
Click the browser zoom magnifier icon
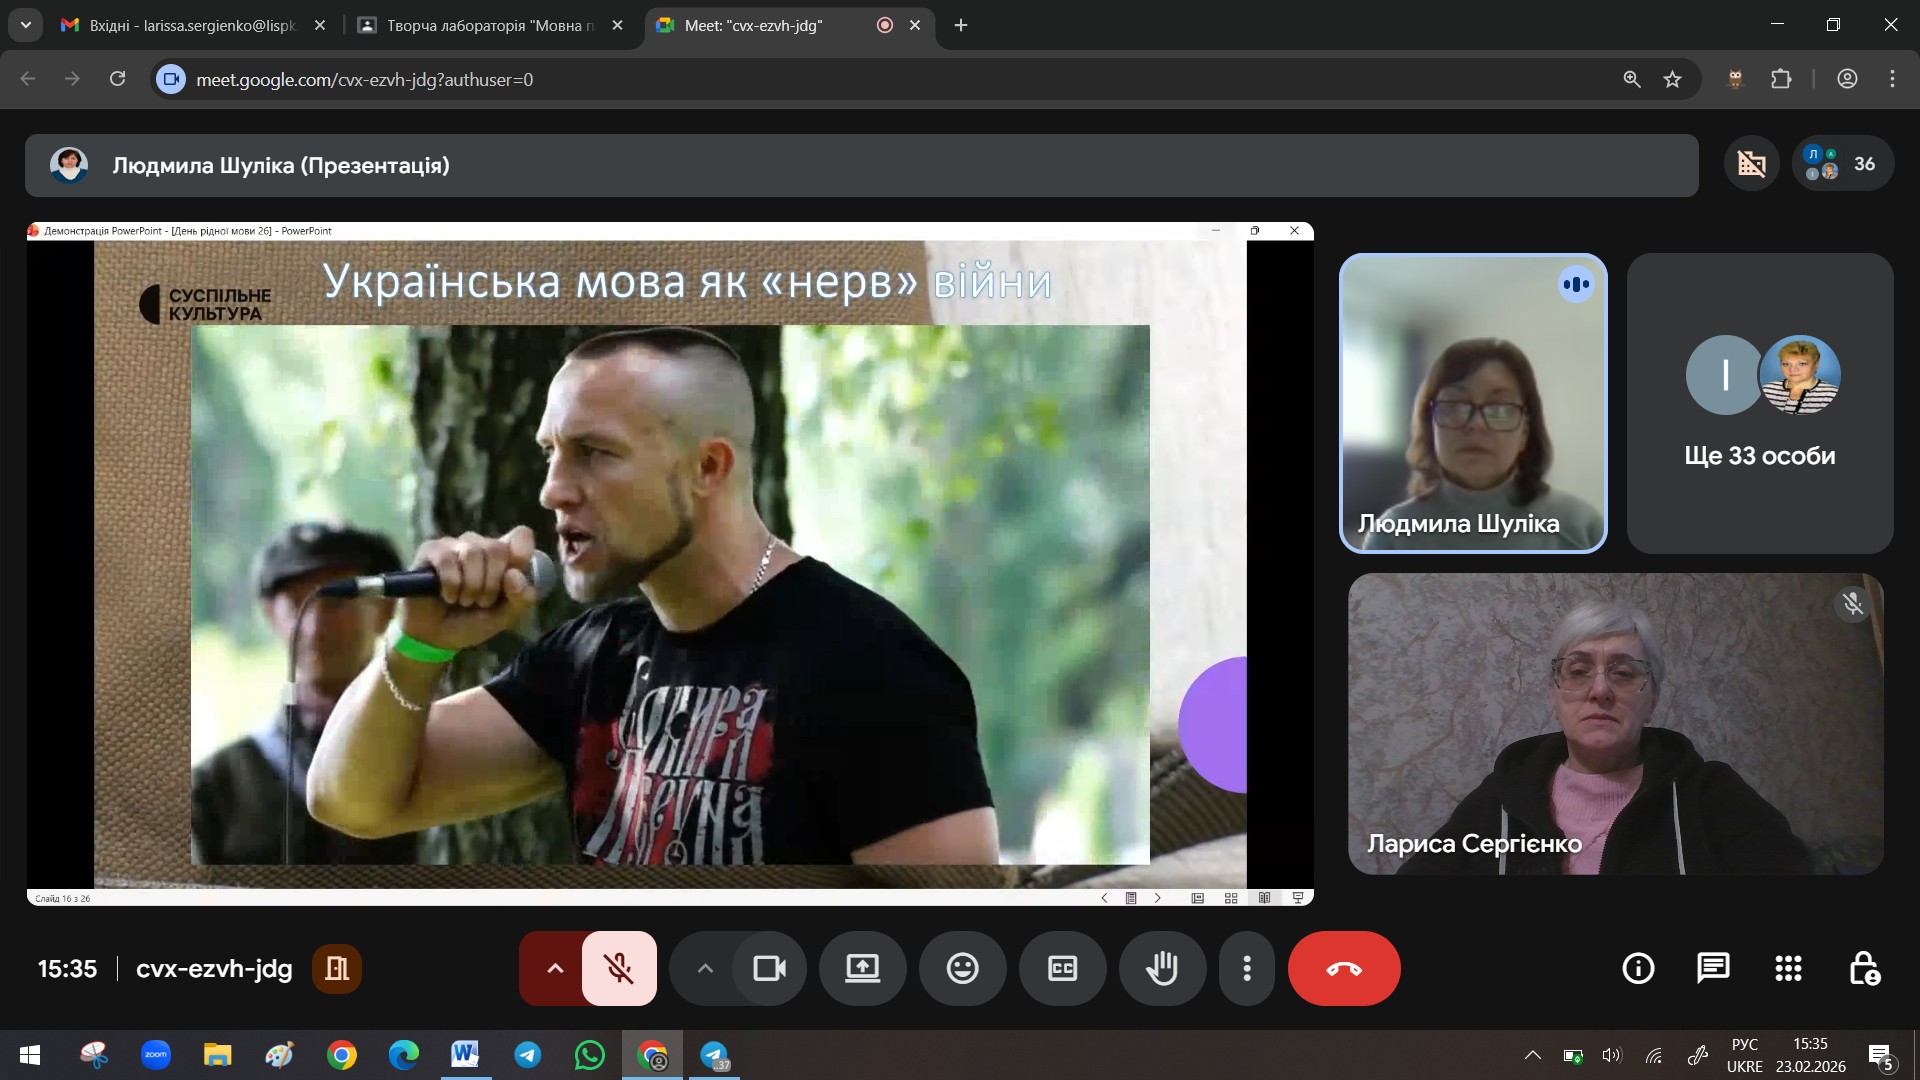click(x=1631, y=79)
